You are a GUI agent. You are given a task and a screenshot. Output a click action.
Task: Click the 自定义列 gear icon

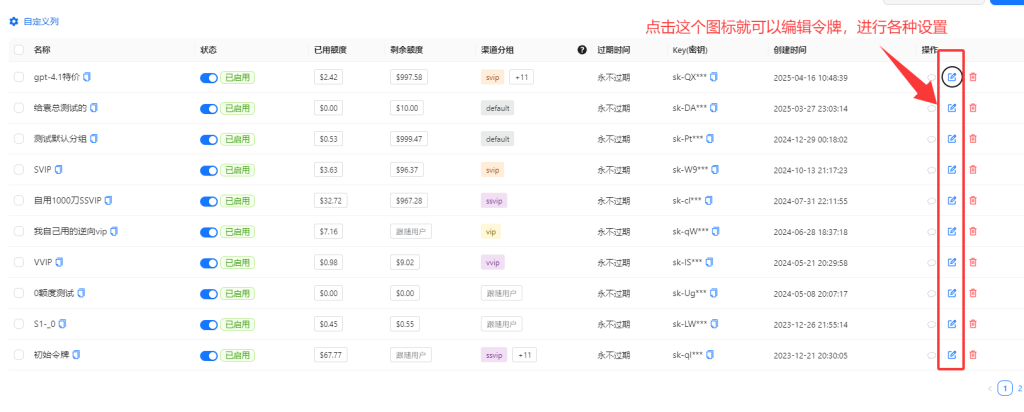14,20
